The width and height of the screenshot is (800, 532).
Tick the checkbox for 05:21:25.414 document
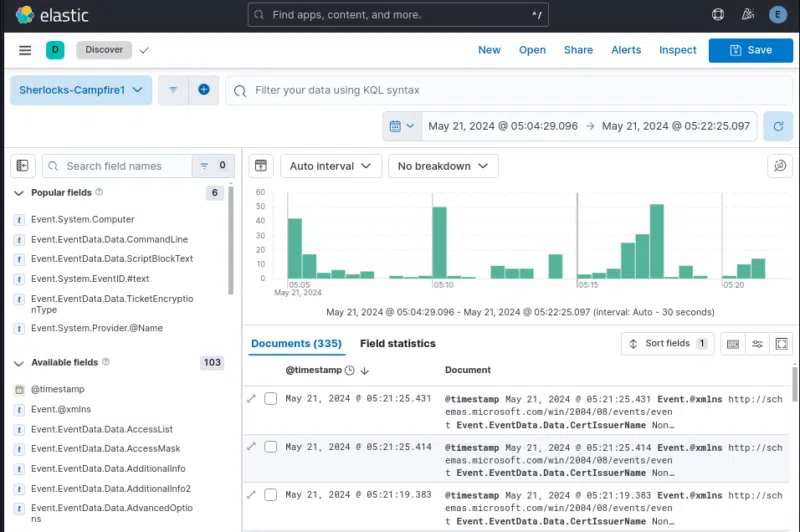[270, 447]
